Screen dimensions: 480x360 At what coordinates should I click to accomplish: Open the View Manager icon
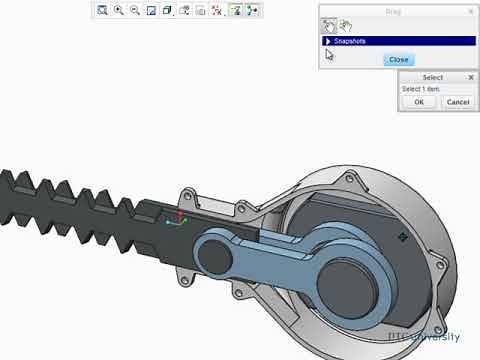tap(200, 10)
